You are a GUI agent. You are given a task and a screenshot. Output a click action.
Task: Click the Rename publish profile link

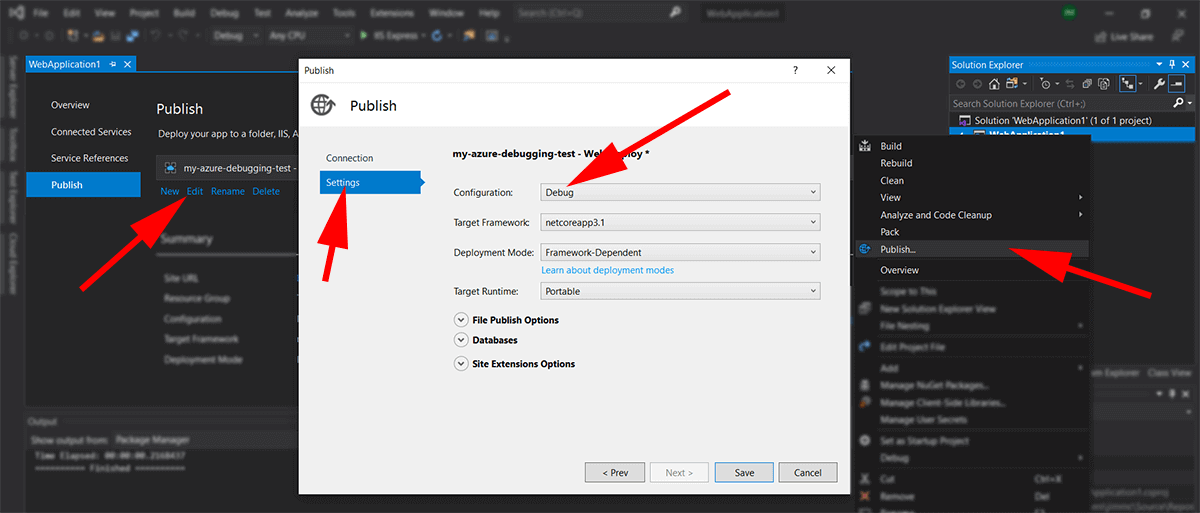click(228, 191)
